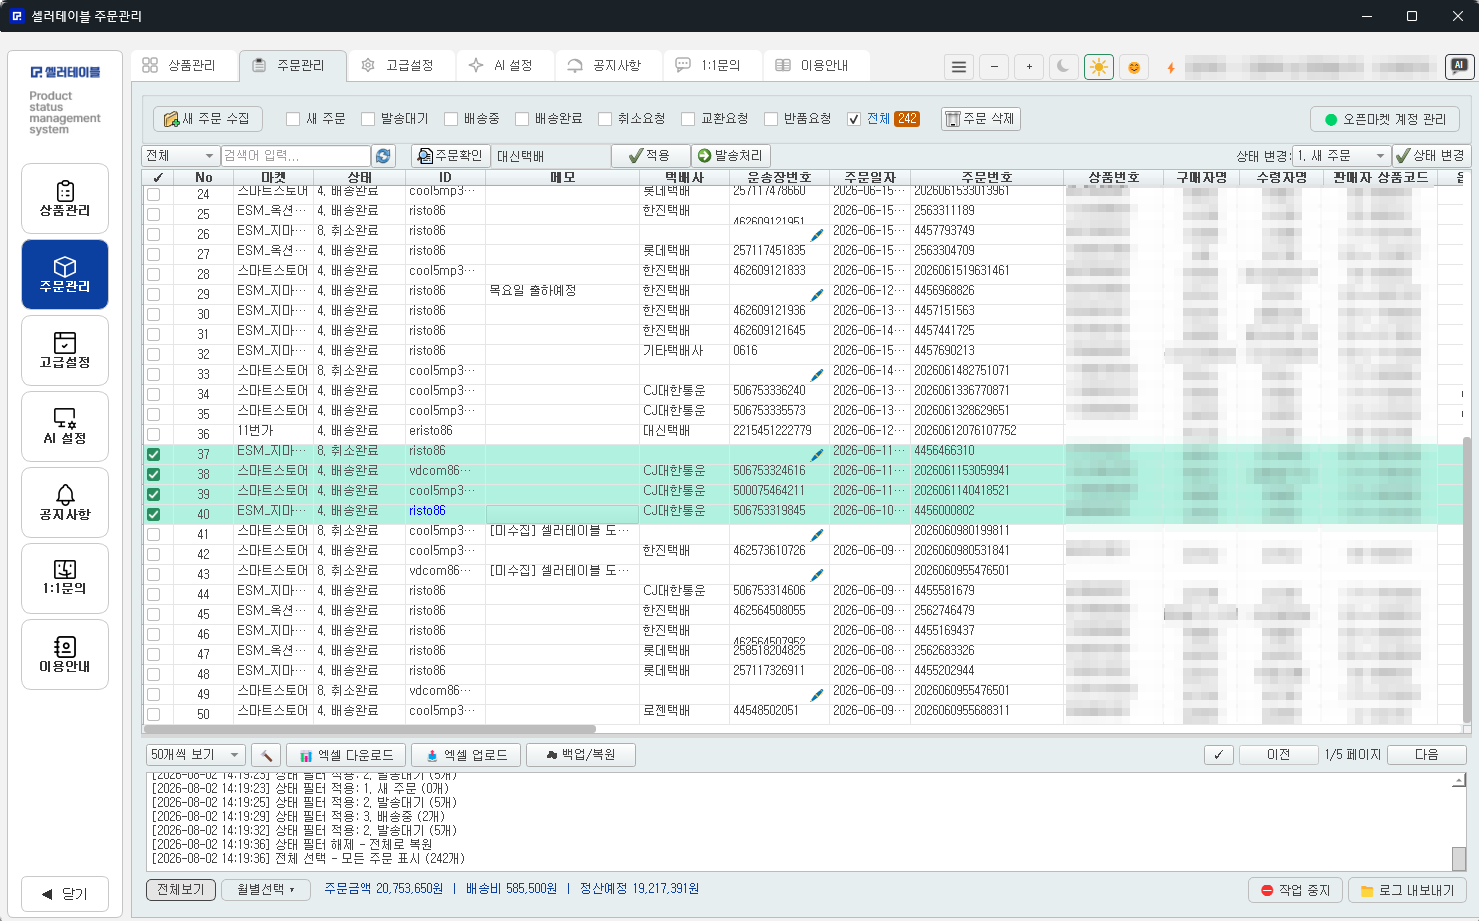Screen dimensions: 1480x921
Task: Click the 엑셀 다운로드 button
Action: tap(347, 755)
